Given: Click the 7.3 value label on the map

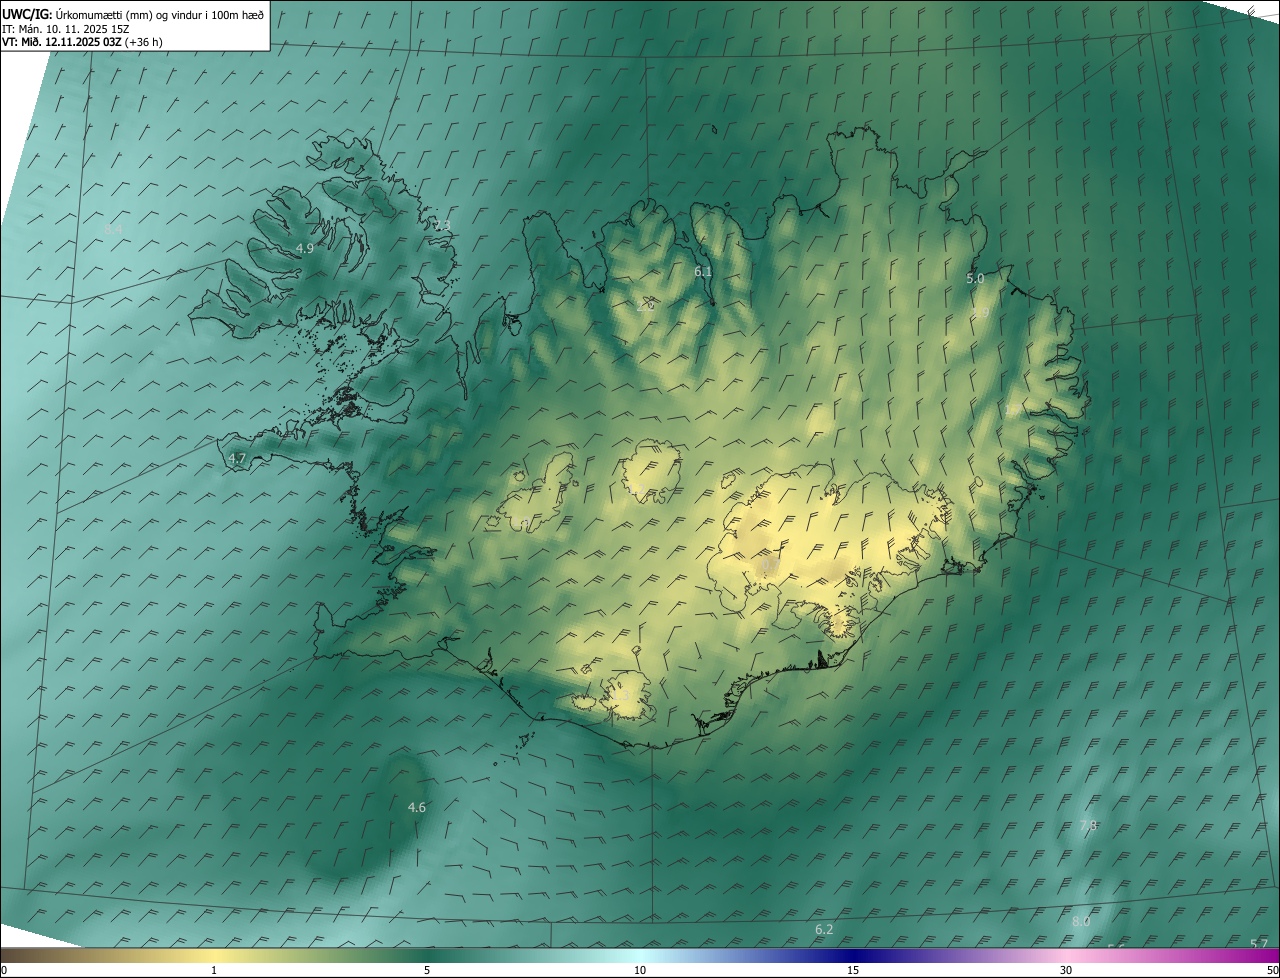Looking at the screenshot, I should 442,225.
